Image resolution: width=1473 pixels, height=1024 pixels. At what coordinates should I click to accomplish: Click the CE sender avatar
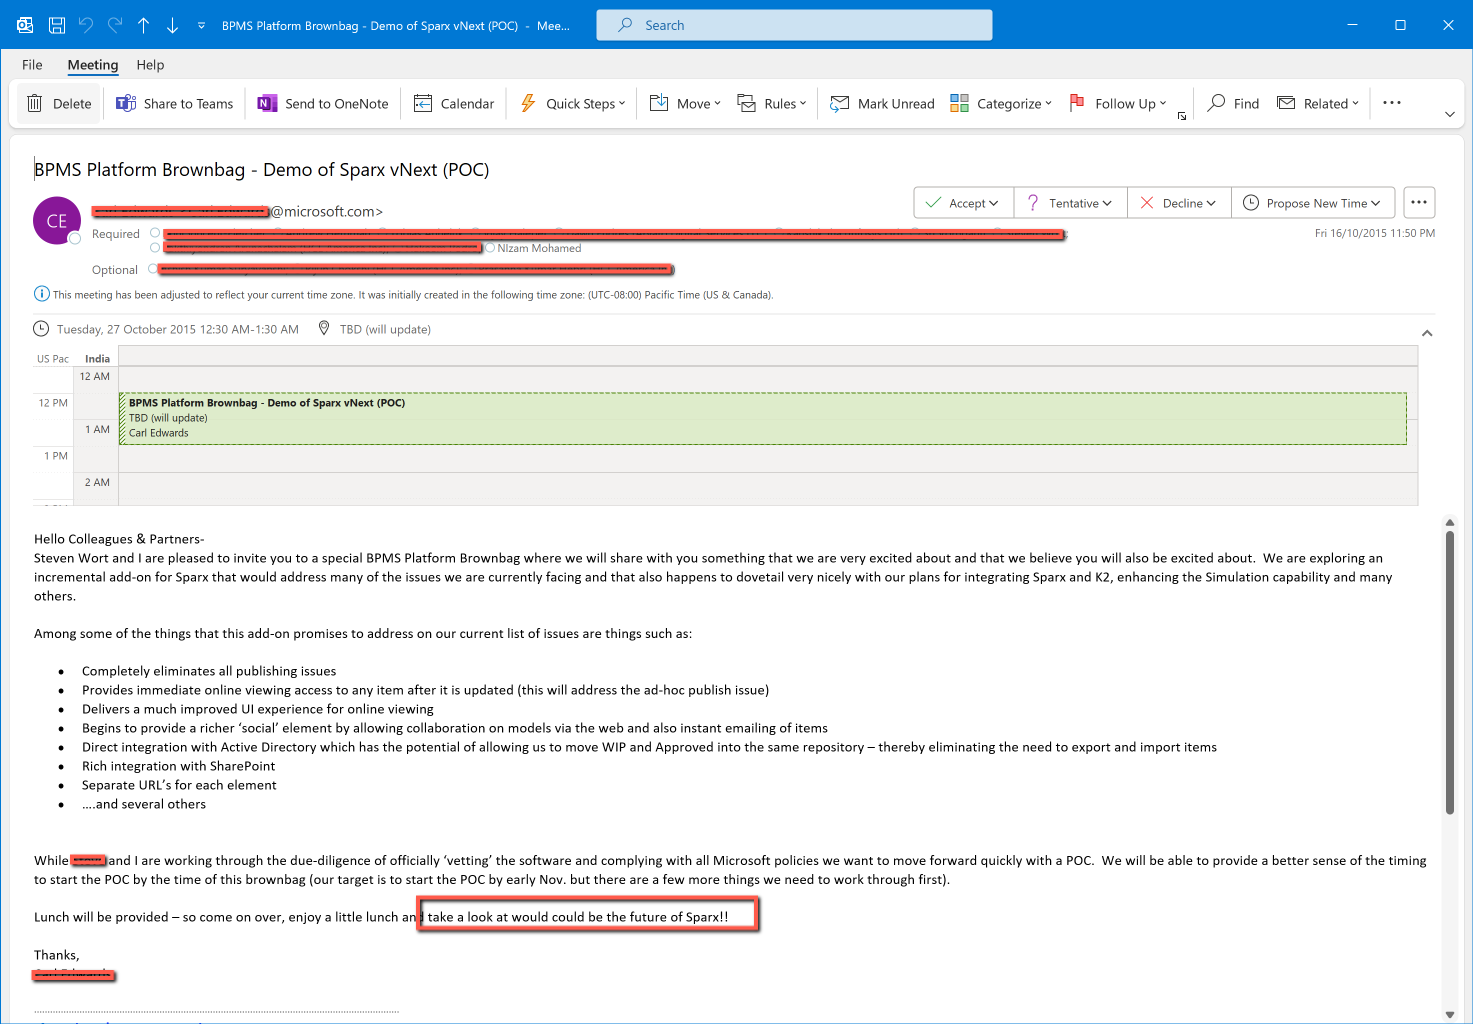(x=57, y=221)
